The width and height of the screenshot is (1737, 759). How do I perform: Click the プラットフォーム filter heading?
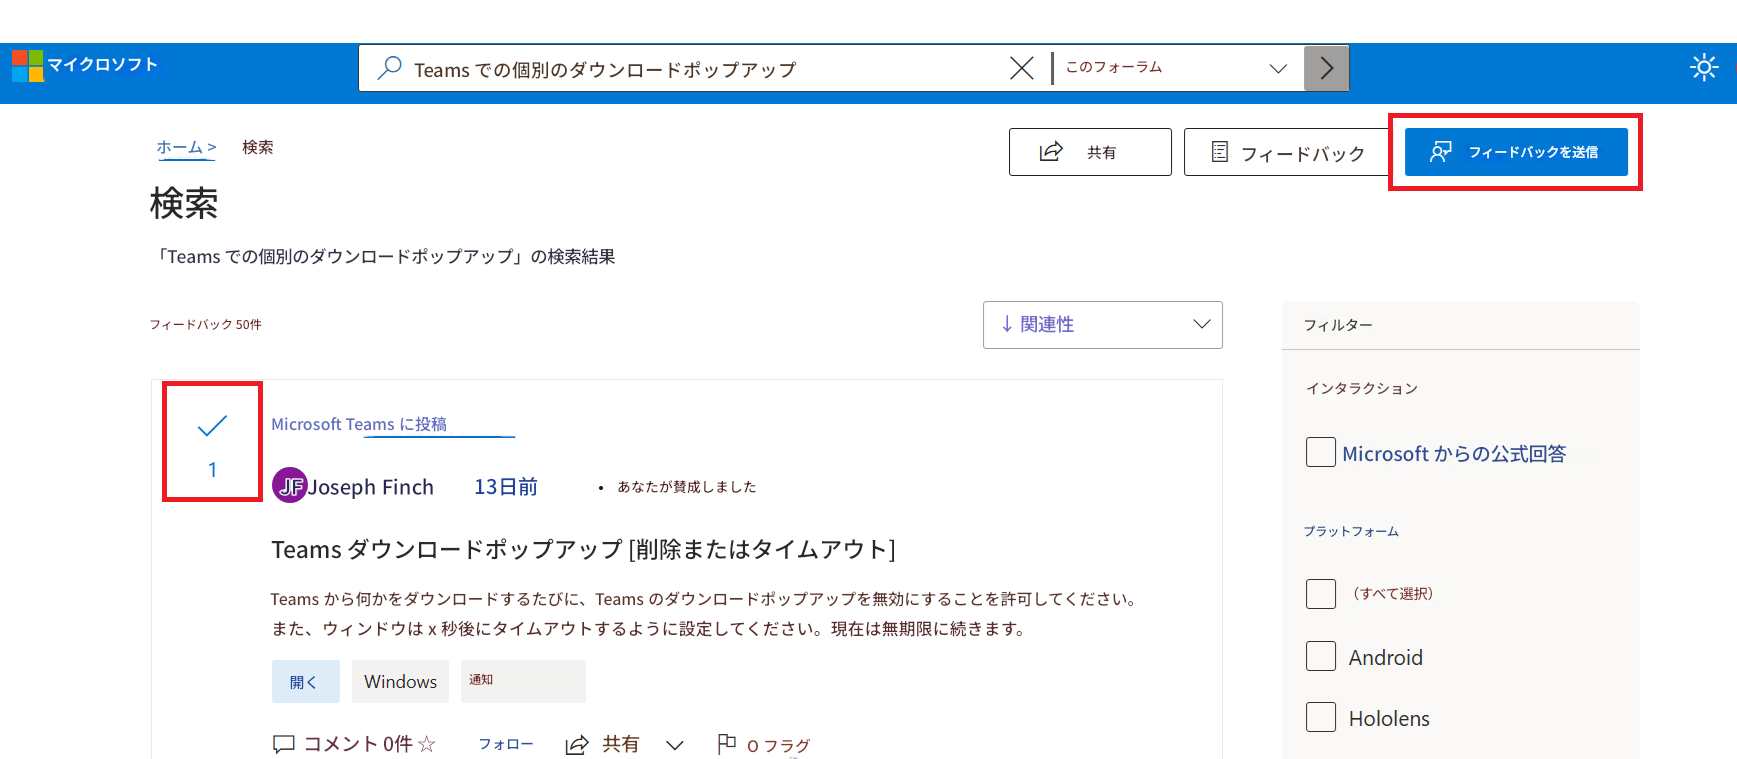pyautogui.click(x=1351, y=531)
